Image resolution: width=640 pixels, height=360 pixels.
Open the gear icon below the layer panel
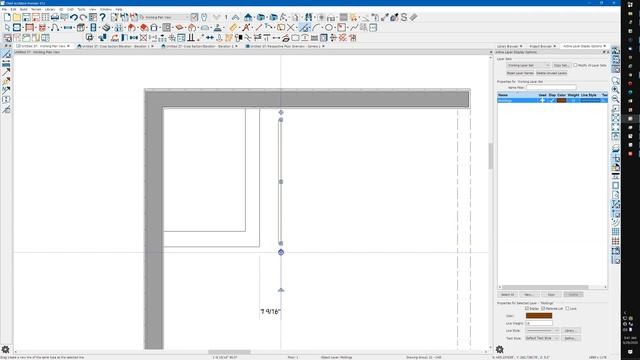pos(500,349)
